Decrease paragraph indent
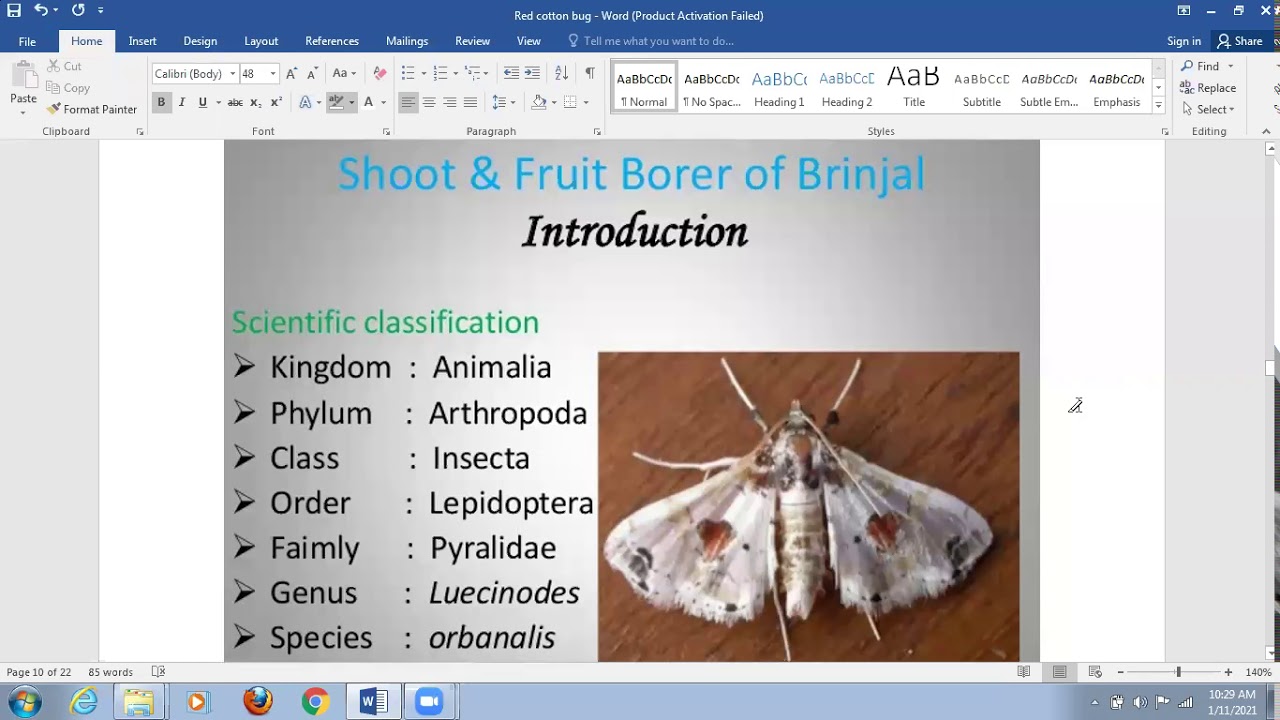 511,73
